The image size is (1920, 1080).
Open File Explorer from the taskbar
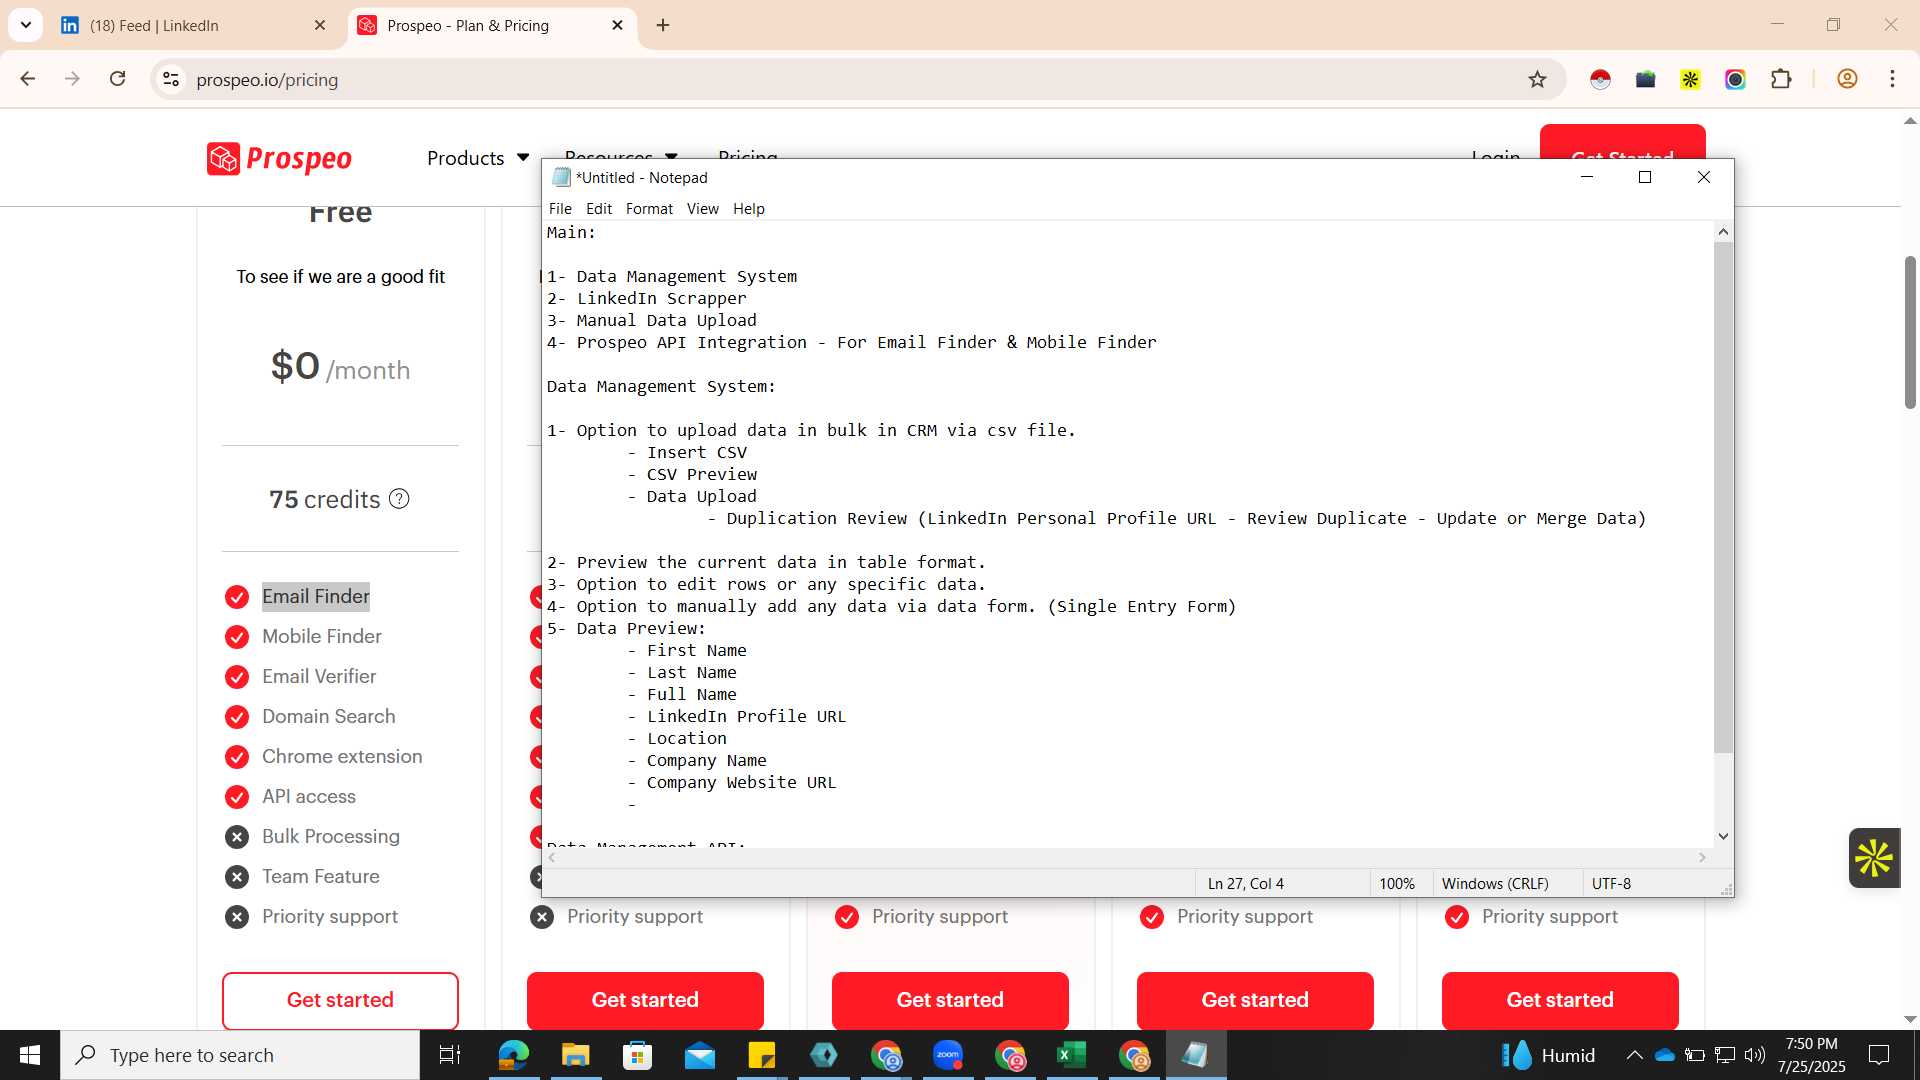575,1055
